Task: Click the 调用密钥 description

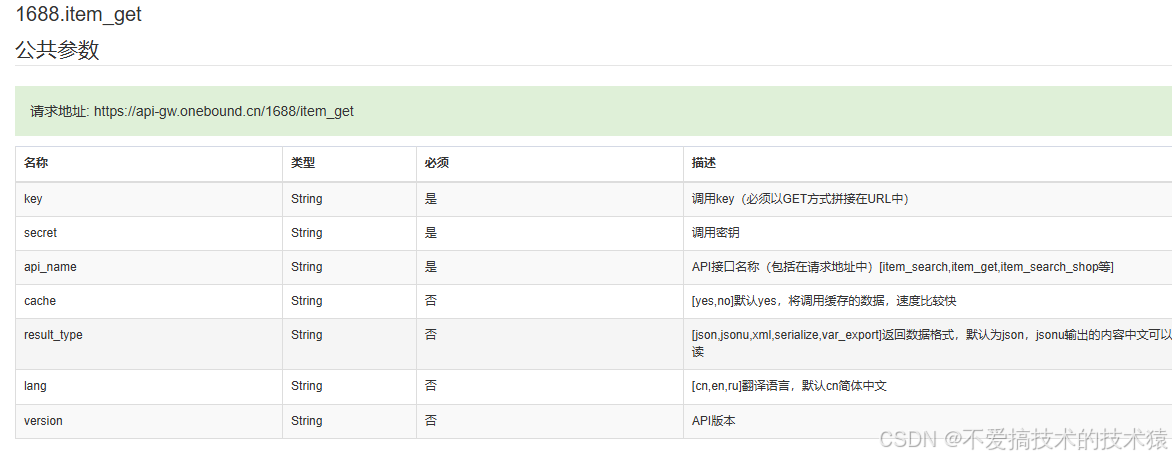Action: point(715,233)
